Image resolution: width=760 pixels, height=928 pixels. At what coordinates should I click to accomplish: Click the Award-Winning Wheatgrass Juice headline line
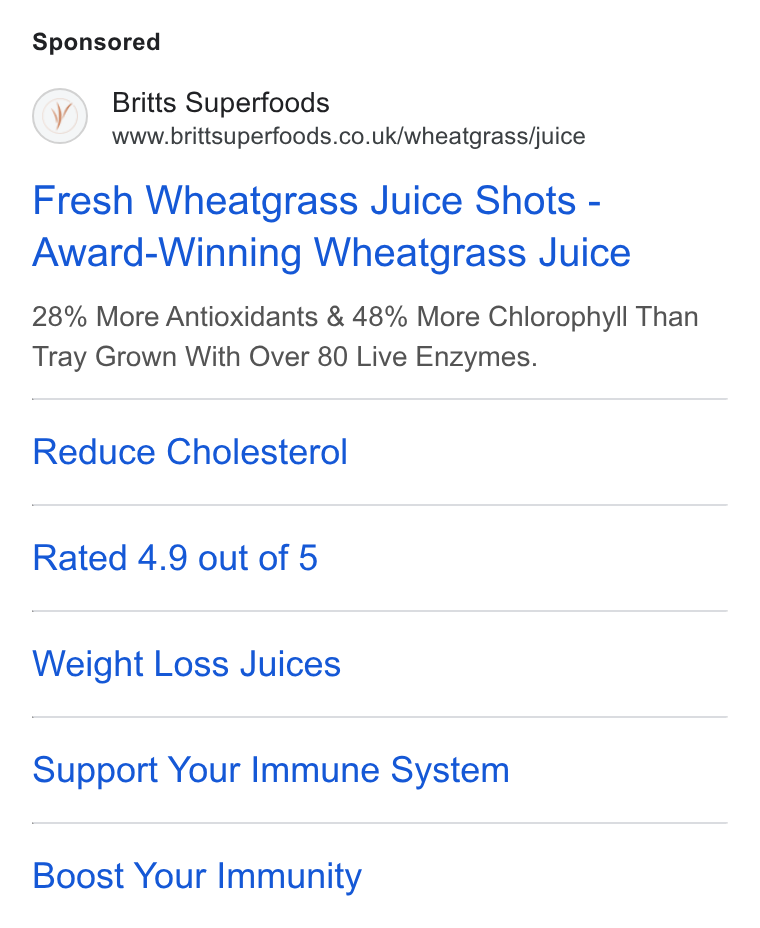[x=331, y=253]
